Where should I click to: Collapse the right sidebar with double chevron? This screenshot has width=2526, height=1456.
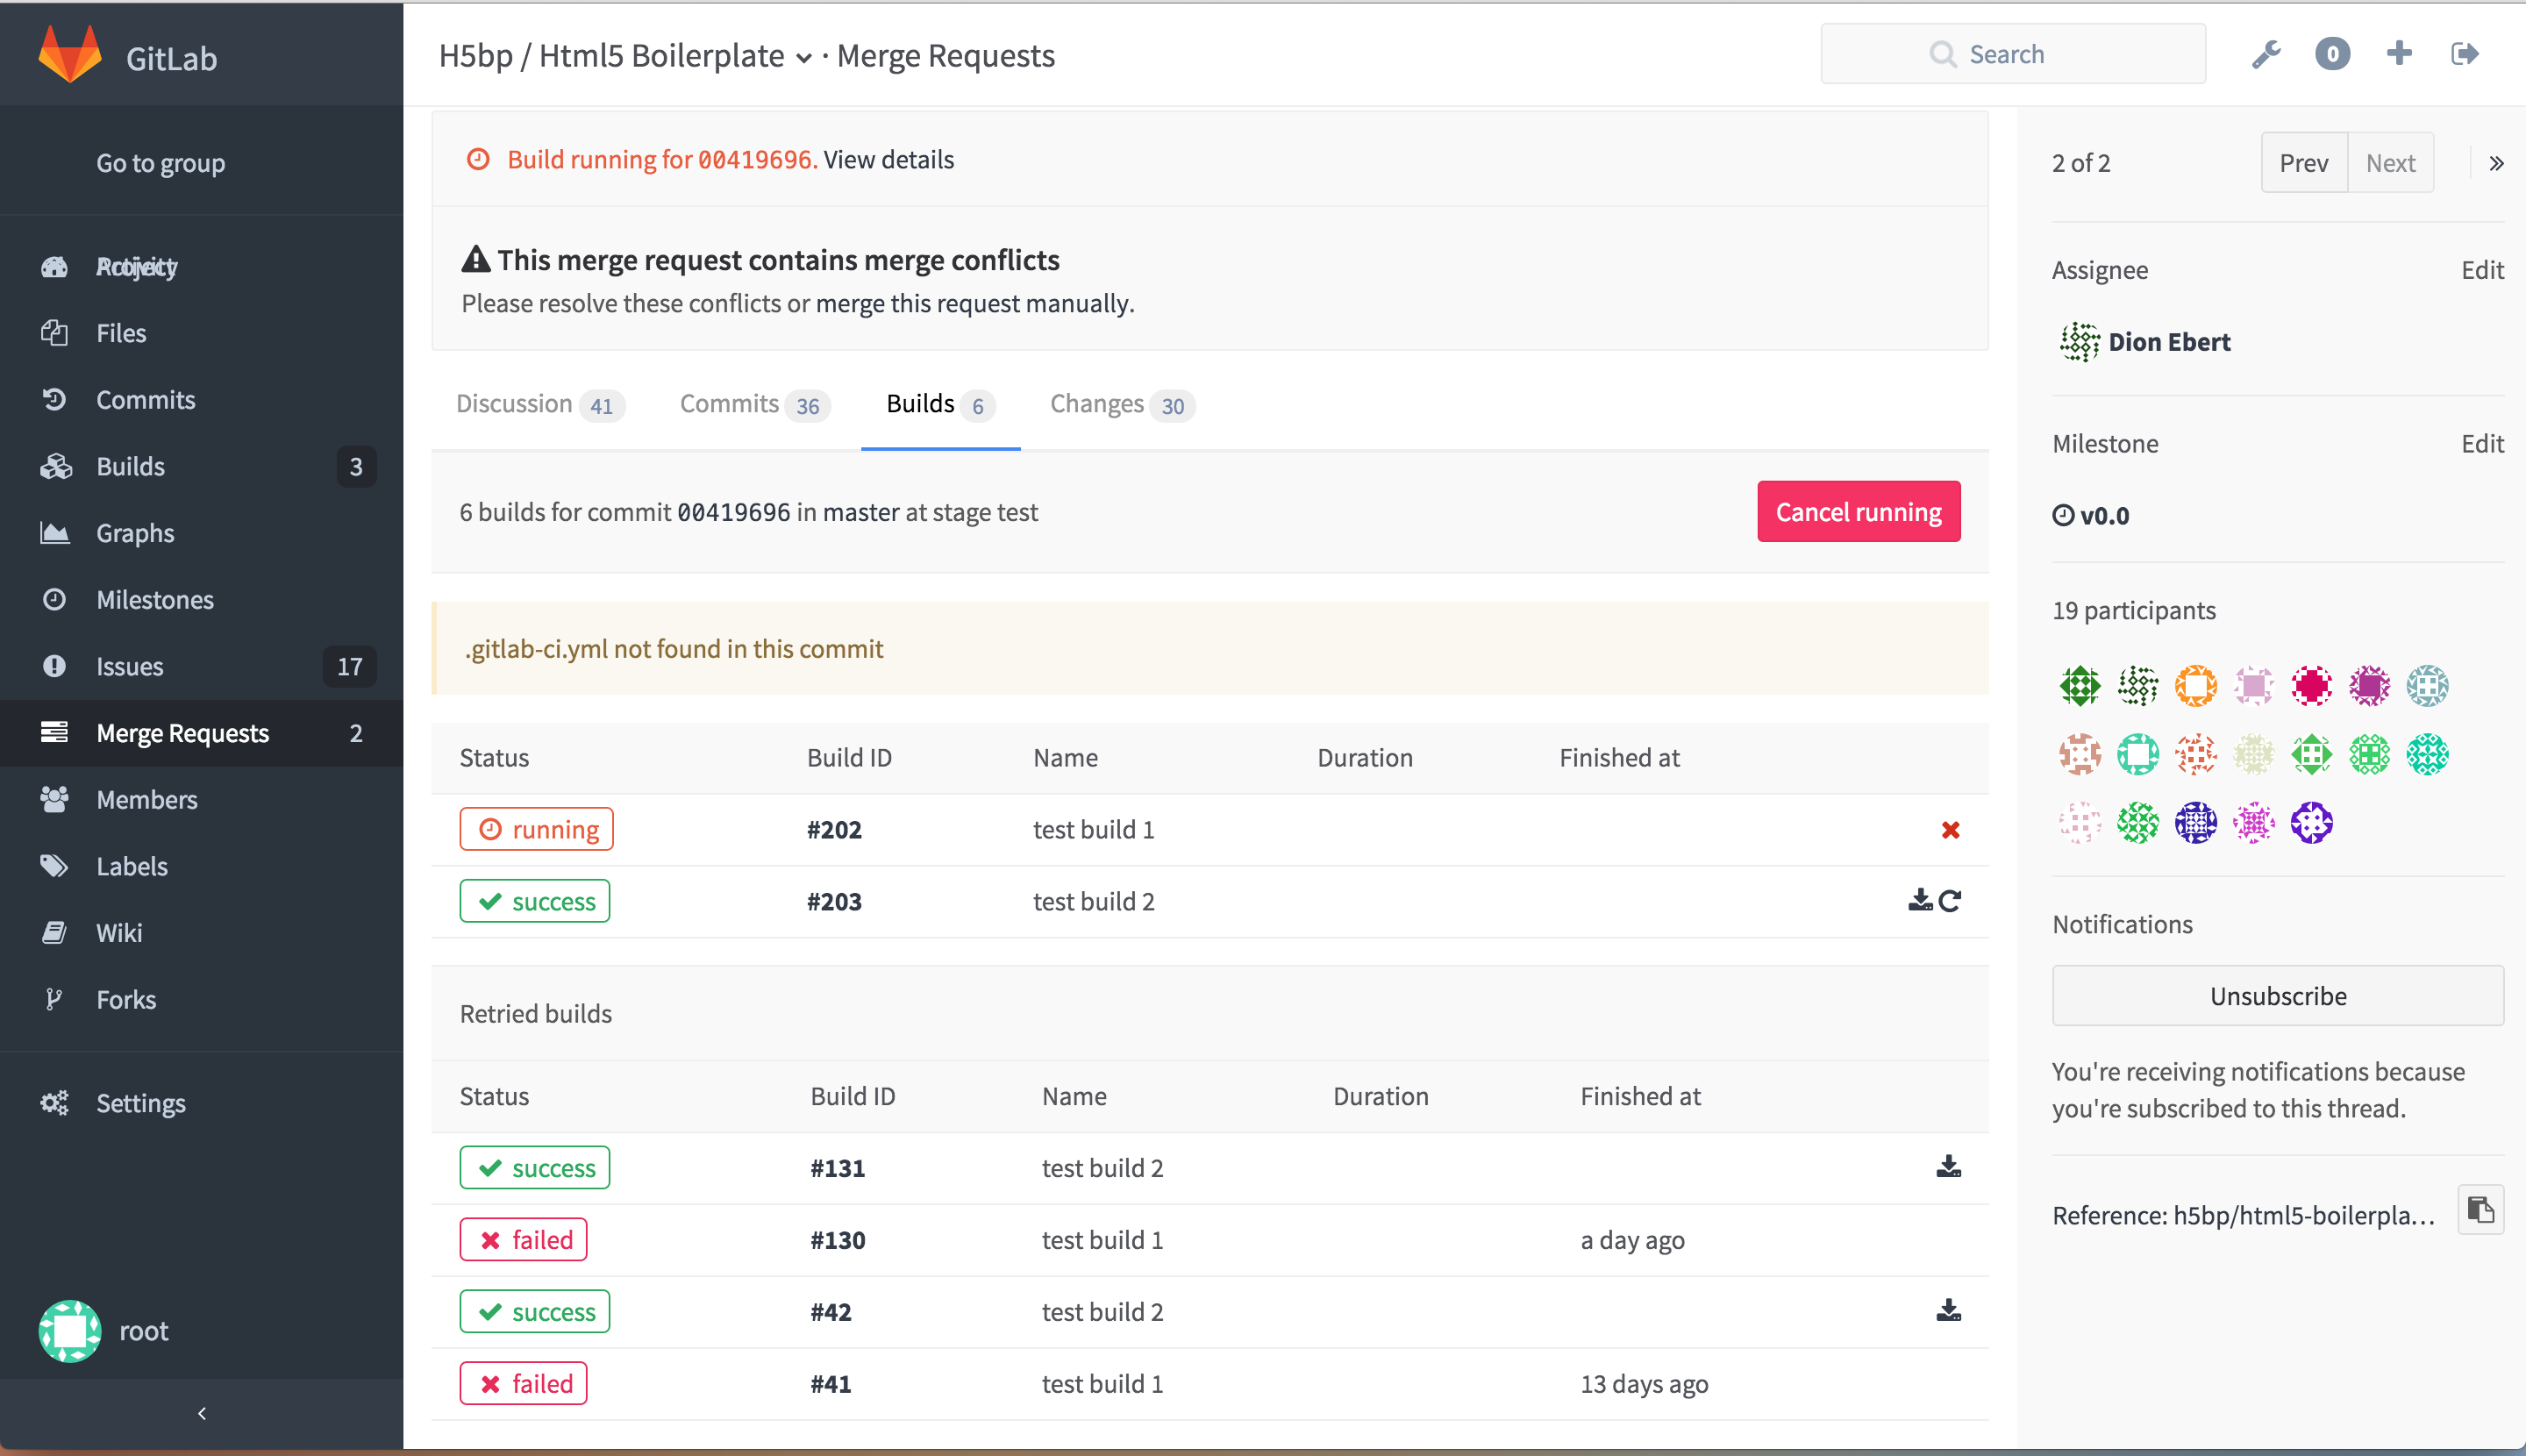[x=2496, y=163]
